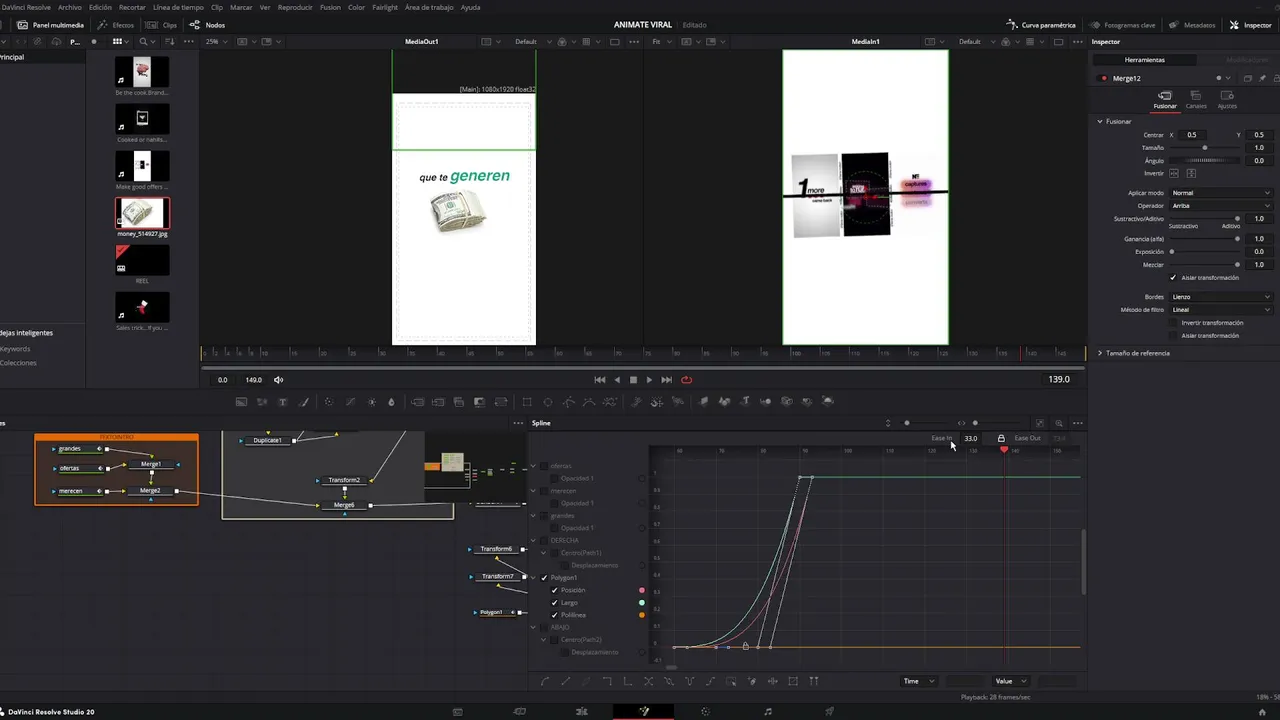
Task: Toggle loop playback
Action: coord(686,380)
